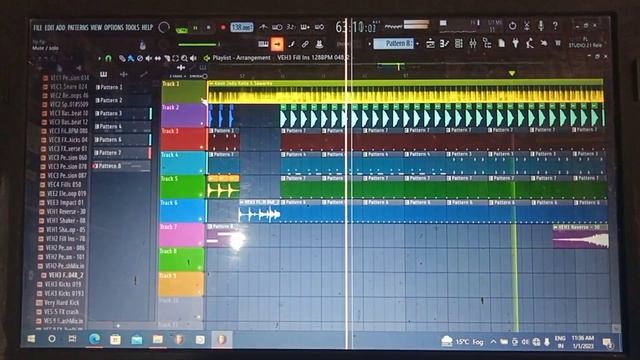Open the HELP menu
640x360 pixels.
point(147,28)
